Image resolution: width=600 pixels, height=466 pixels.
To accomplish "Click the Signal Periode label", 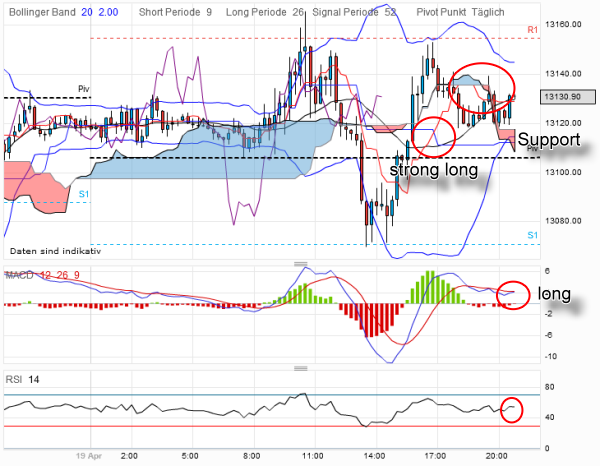I will coord(345,12).
